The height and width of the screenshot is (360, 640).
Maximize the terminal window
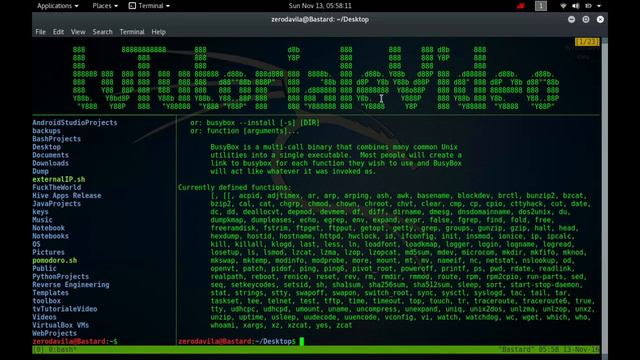tap(586, 19)
